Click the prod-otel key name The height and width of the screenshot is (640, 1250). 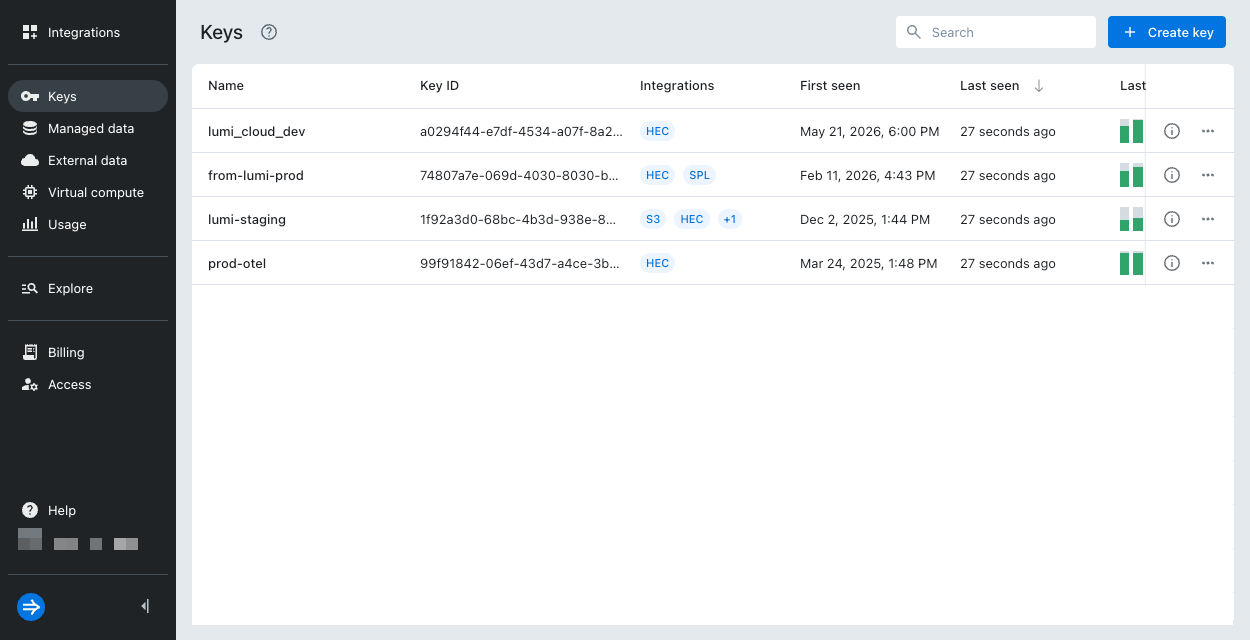(237, 263)
